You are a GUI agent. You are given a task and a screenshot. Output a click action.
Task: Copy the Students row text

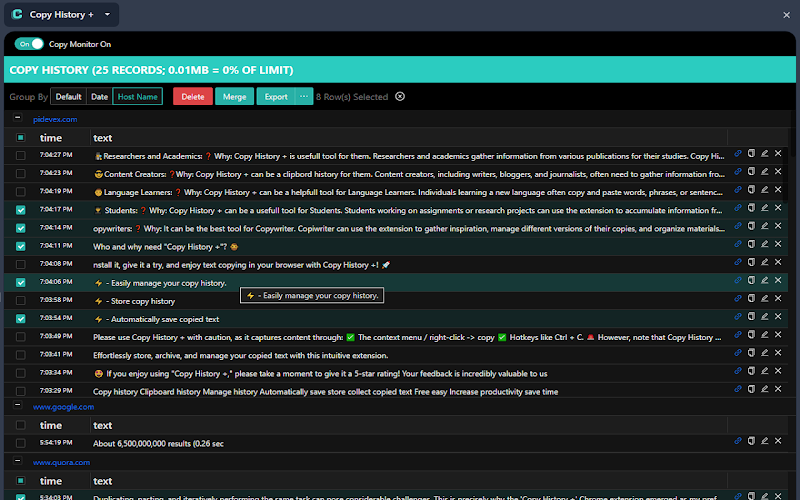click(751, 208)
